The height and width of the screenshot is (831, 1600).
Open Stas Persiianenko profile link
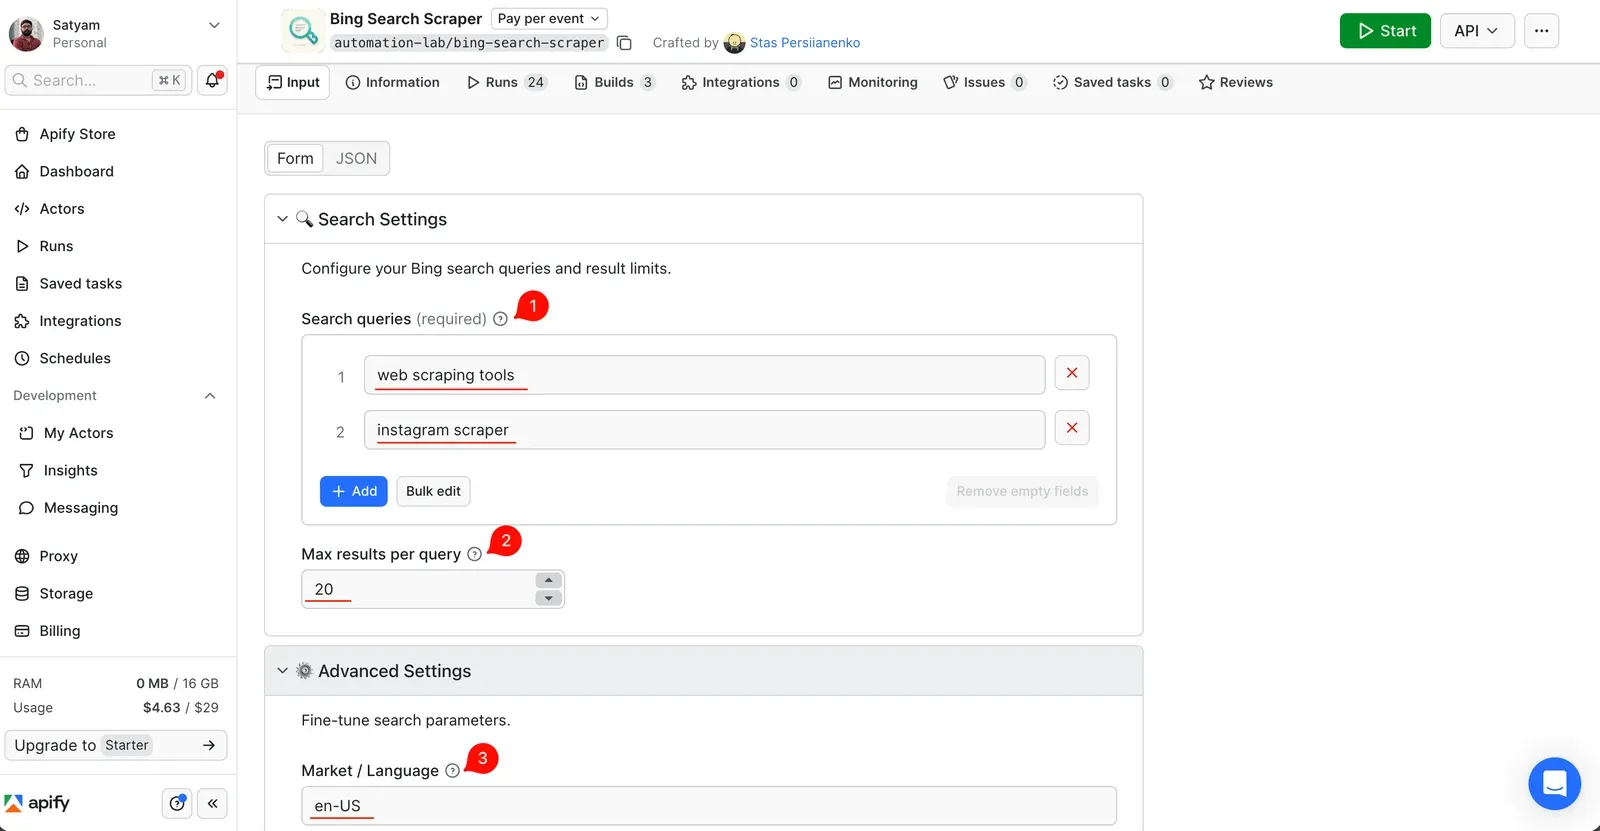805,43
